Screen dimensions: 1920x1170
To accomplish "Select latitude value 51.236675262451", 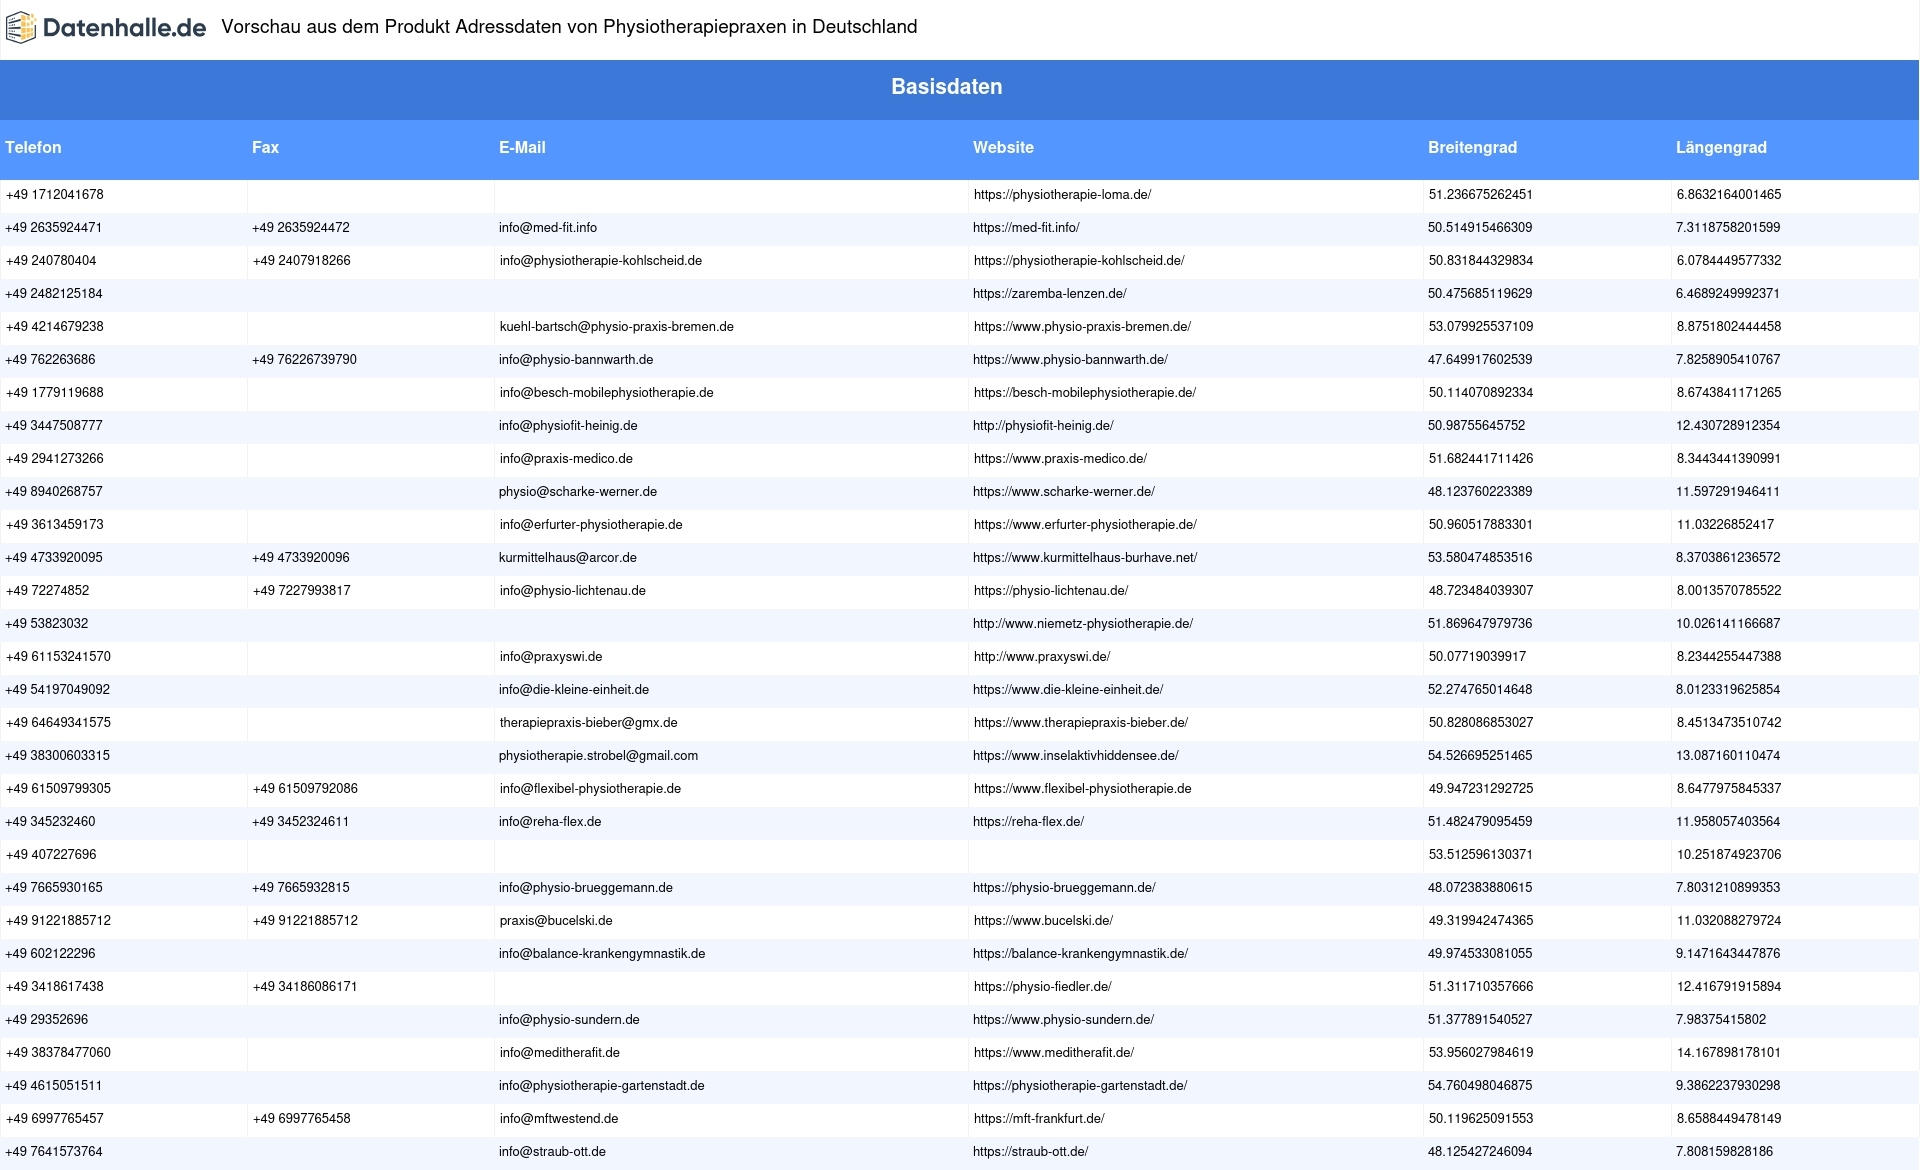I will click(x=1481, y=195).
